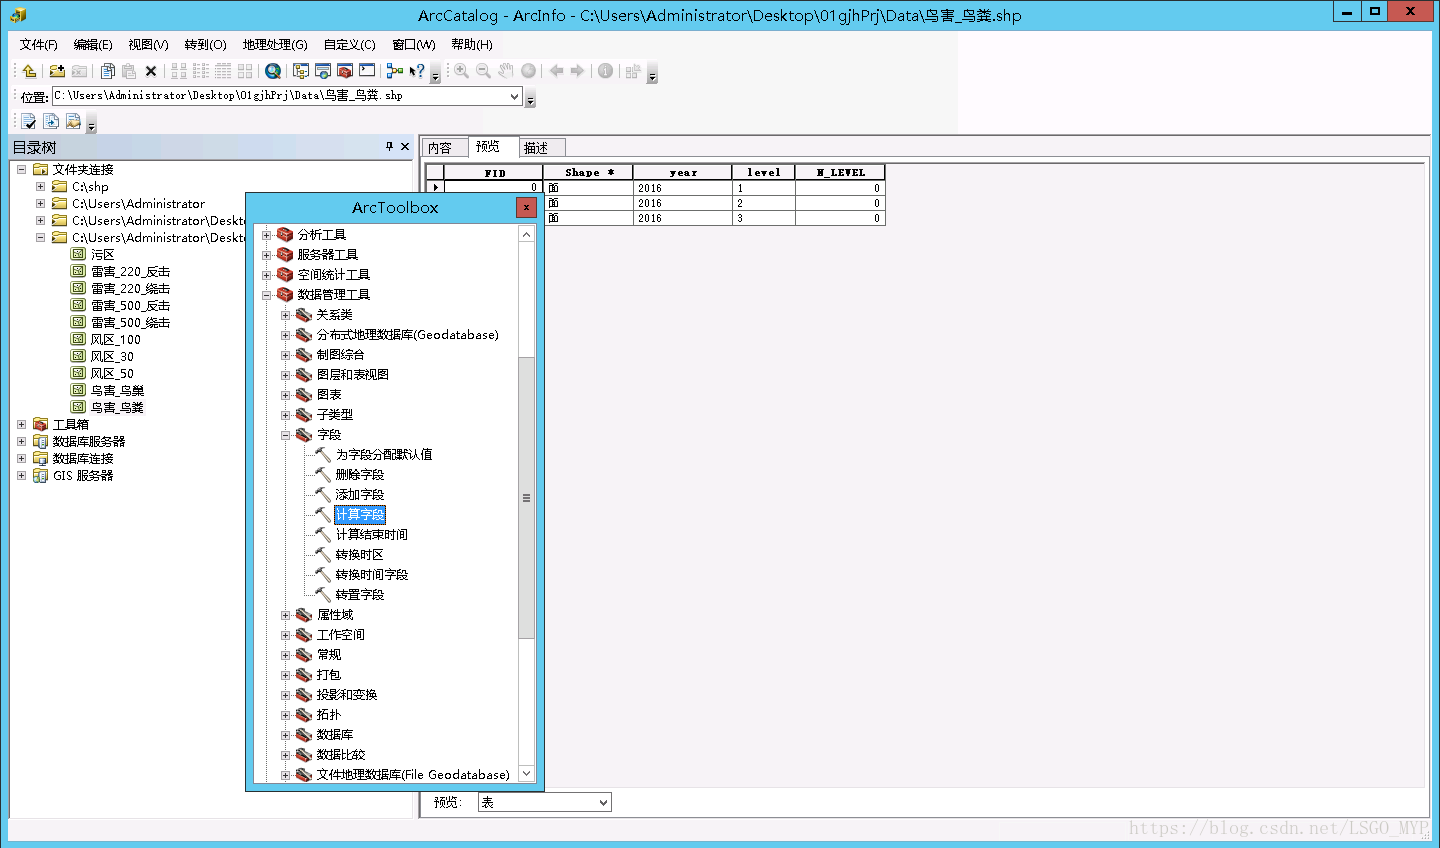Launch the Search globe icon
The height and width of the screenshot is (848, 1440).
(x=273, y=71)
